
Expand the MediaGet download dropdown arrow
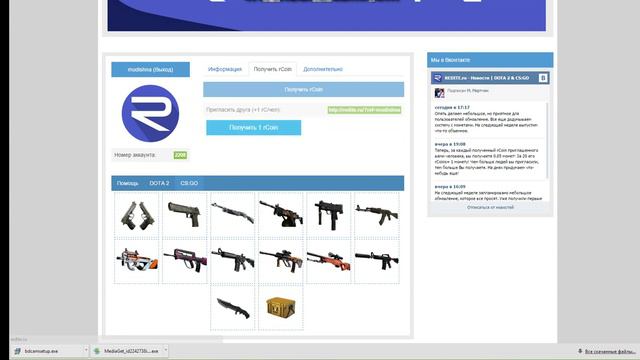pos(165,350)
